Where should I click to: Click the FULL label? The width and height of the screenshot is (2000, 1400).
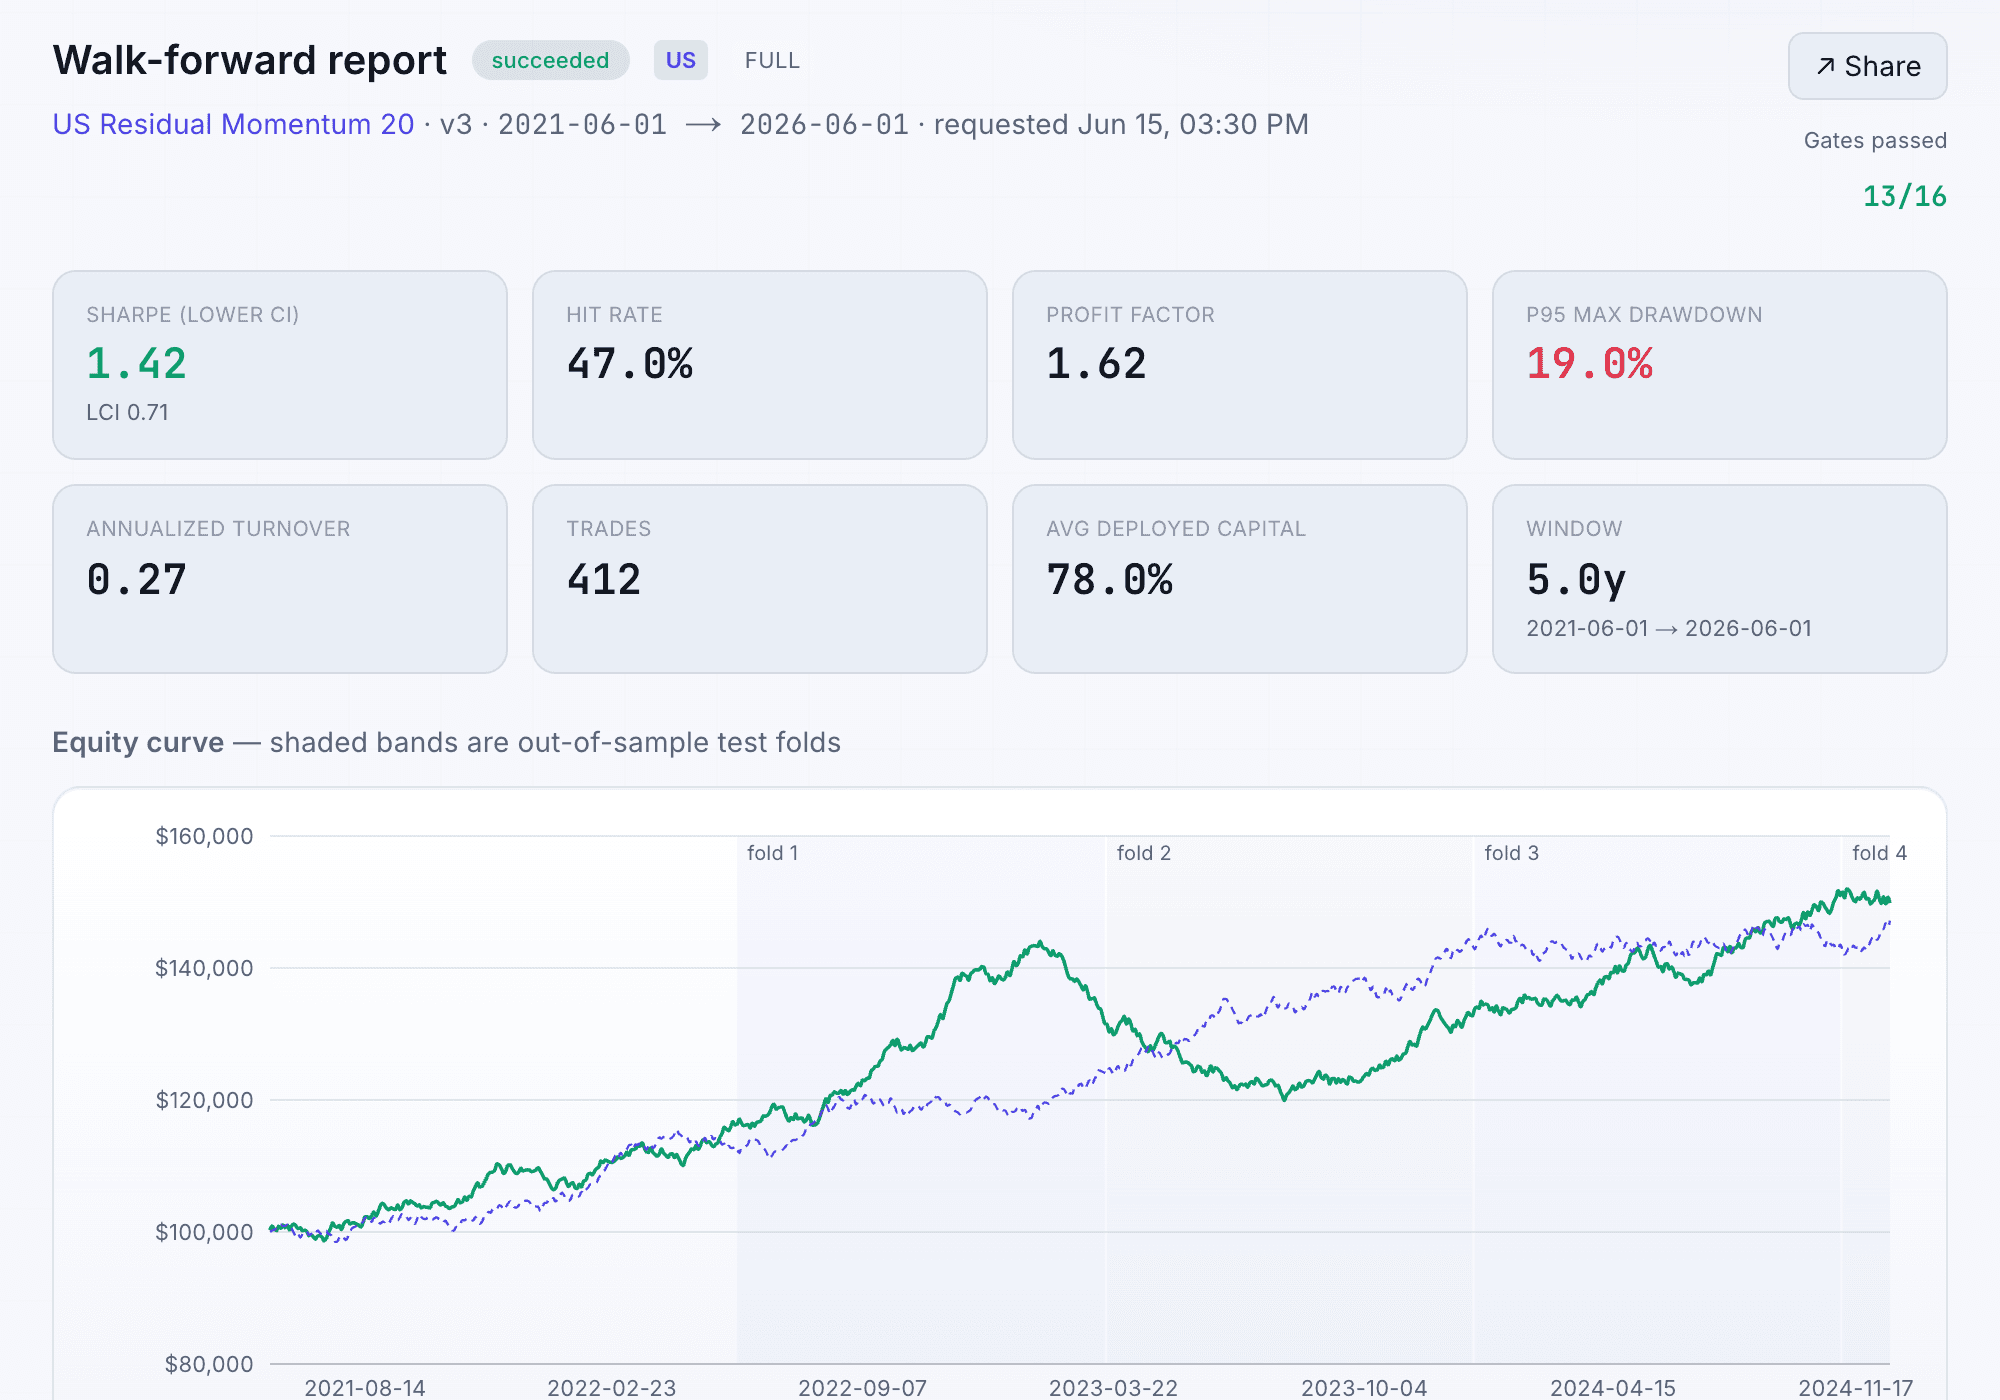[772, 60]
